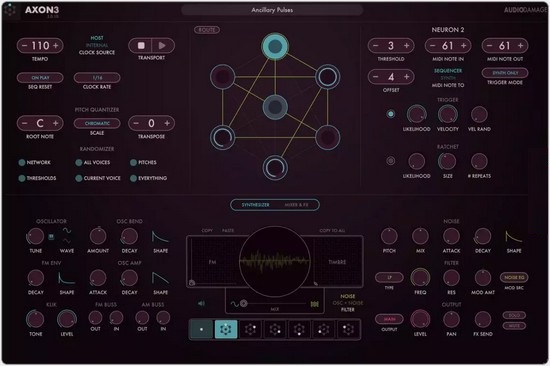Click the speaker audition icon below FM pad
This screenshot has width=550, height=366.
[201, 303]
